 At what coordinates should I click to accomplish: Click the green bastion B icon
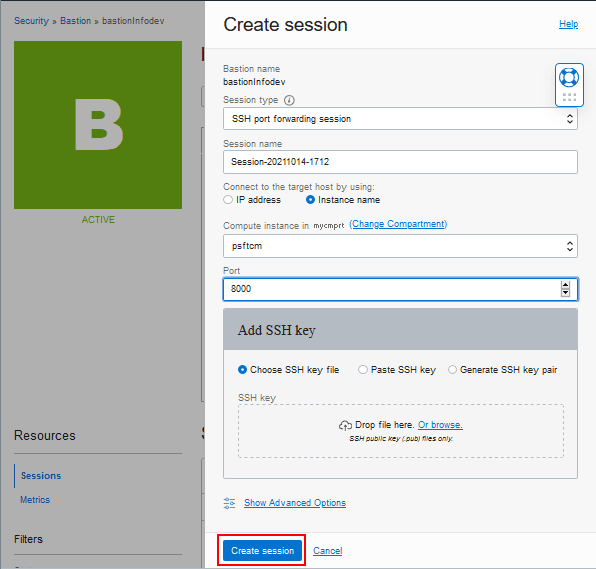tap(98, 125)
